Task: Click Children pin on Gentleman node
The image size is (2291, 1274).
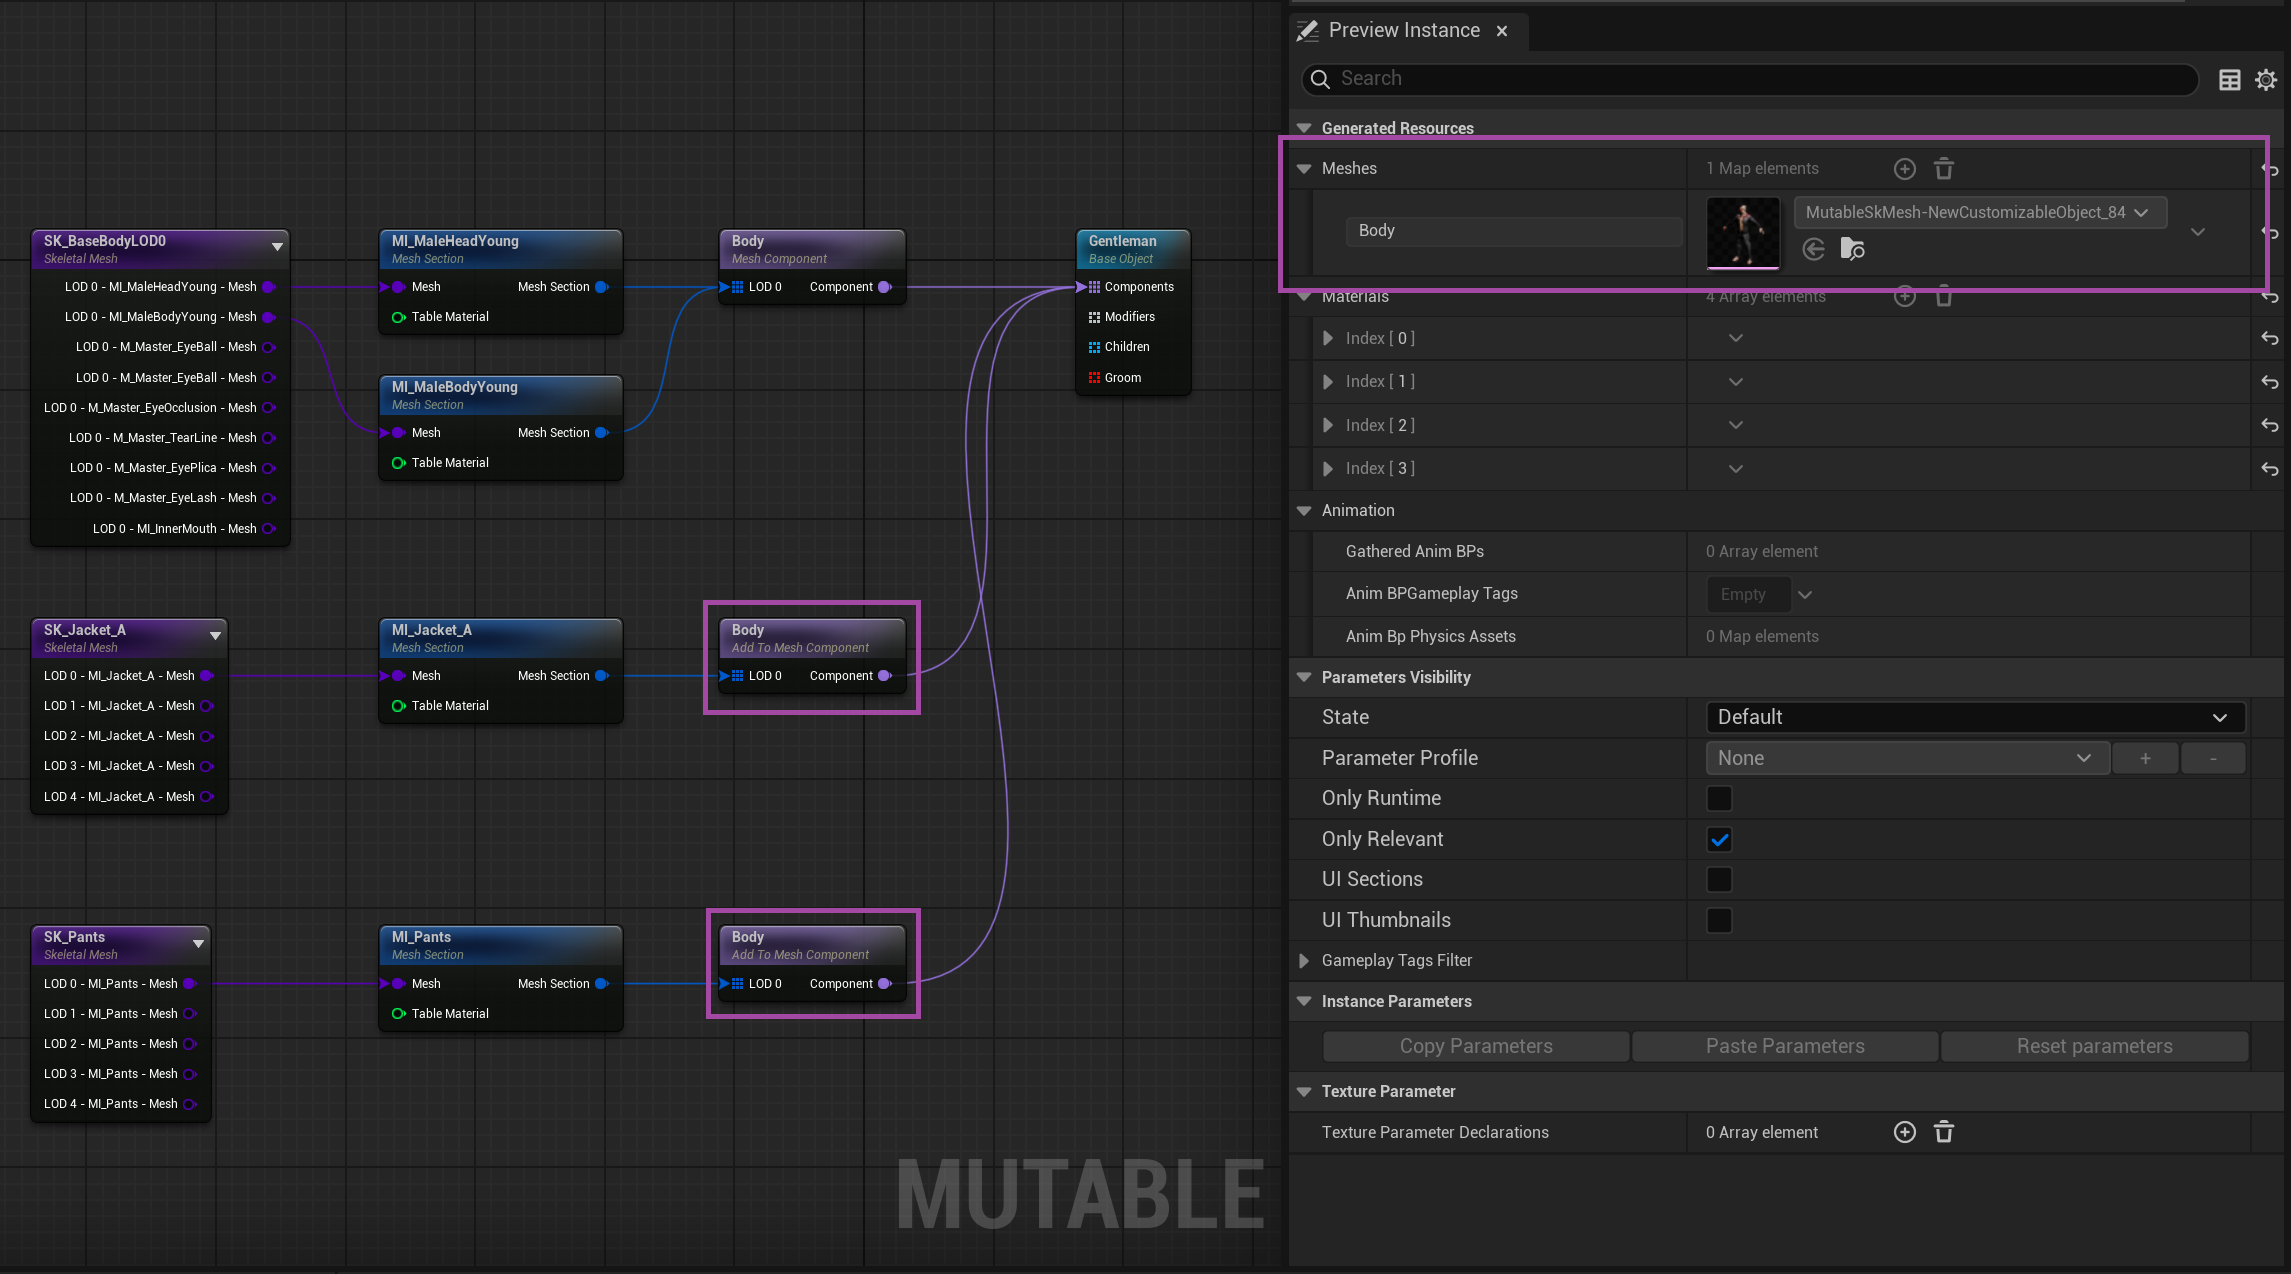Action: pos(1094,347)
